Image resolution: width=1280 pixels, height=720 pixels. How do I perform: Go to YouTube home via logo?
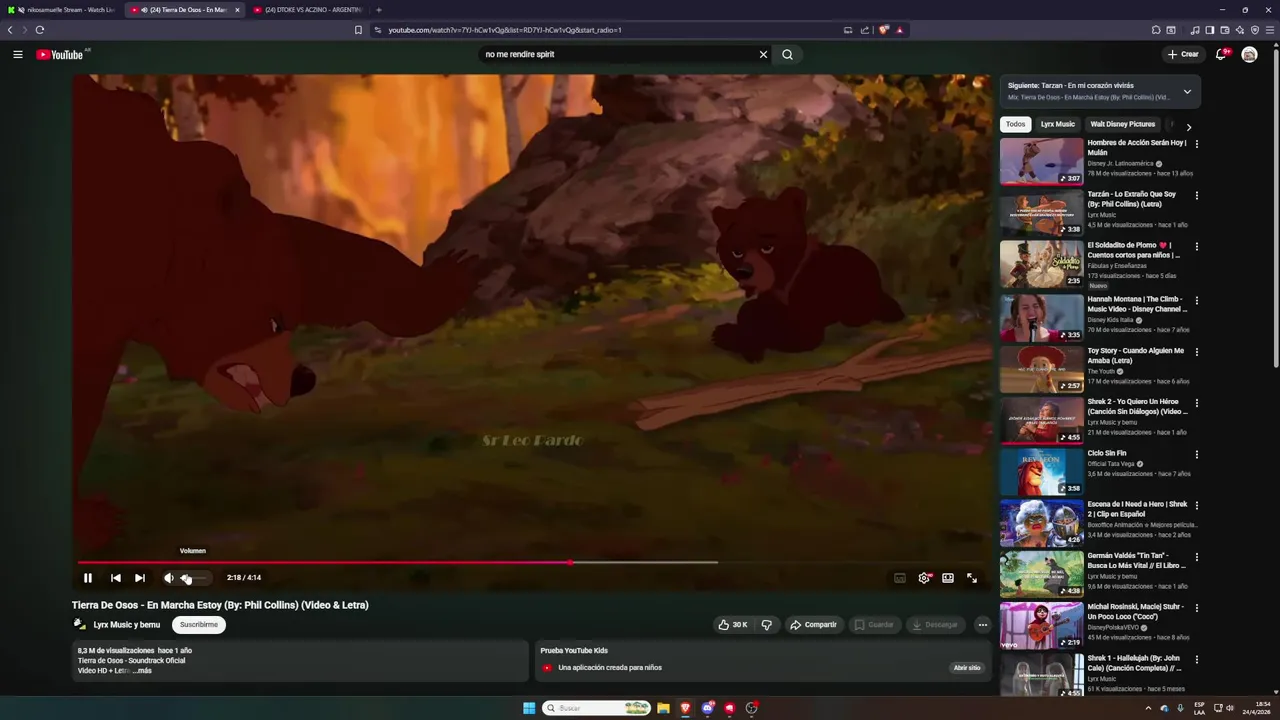pos(60,54)
